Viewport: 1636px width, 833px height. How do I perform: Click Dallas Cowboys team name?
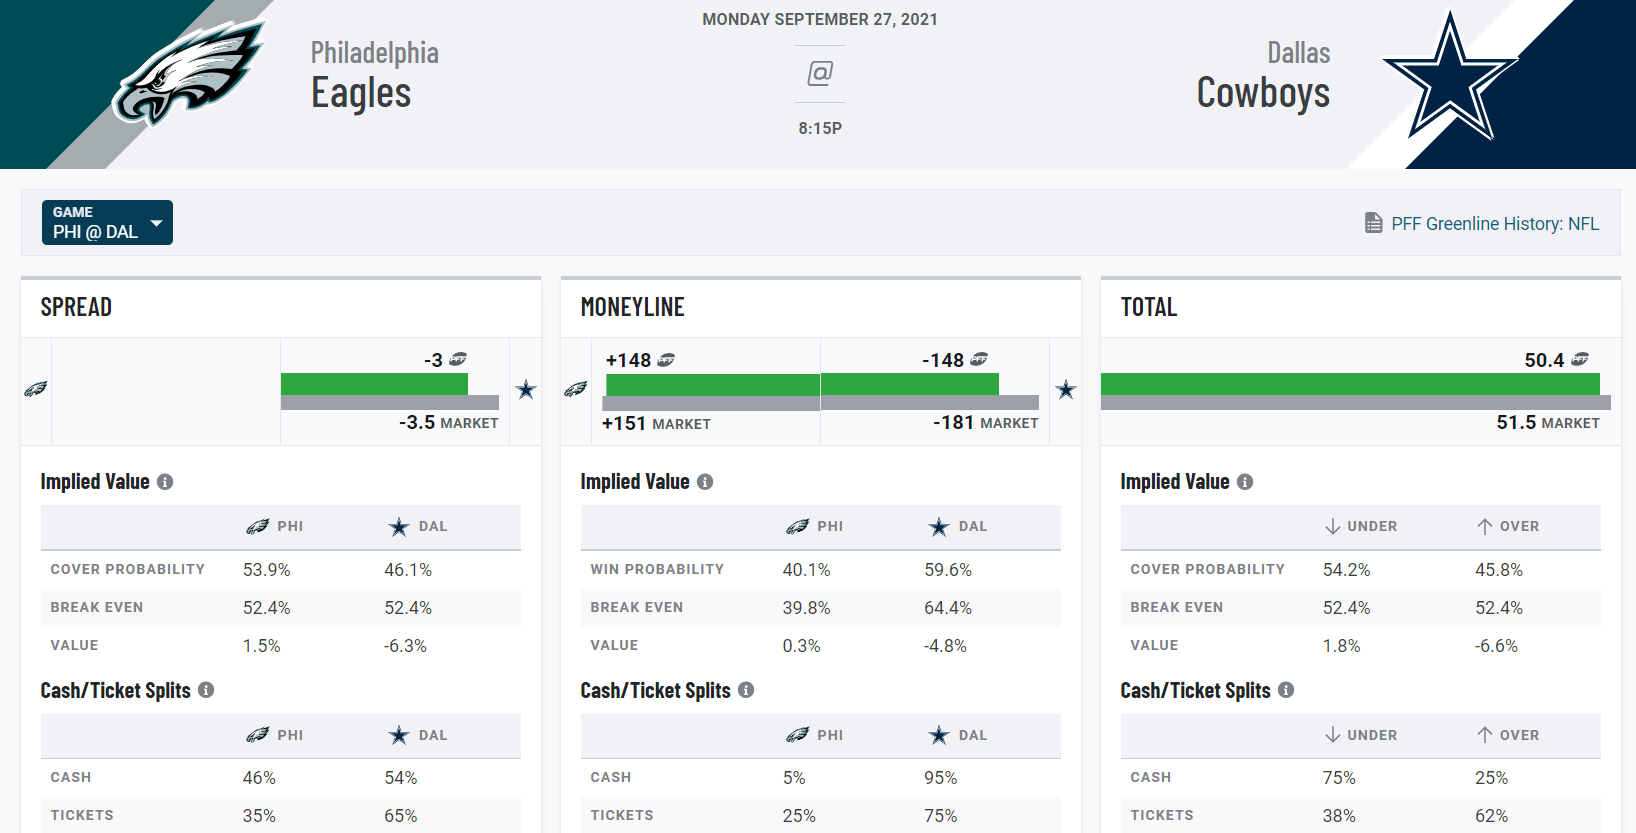pyautogui.click(x=1264, y=75)
